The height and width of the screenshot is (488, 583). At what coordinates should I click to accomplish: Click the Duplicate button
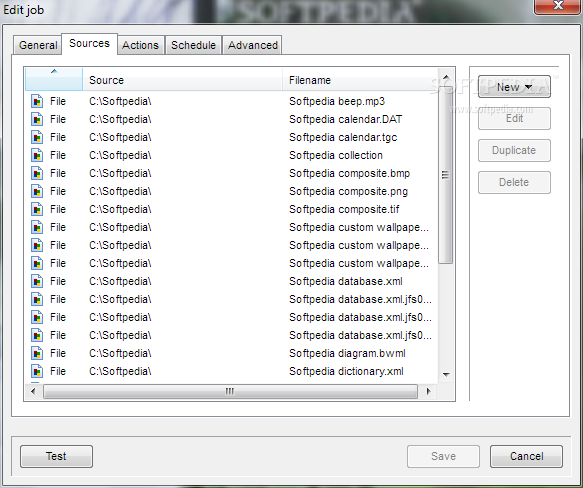point(514,150)
